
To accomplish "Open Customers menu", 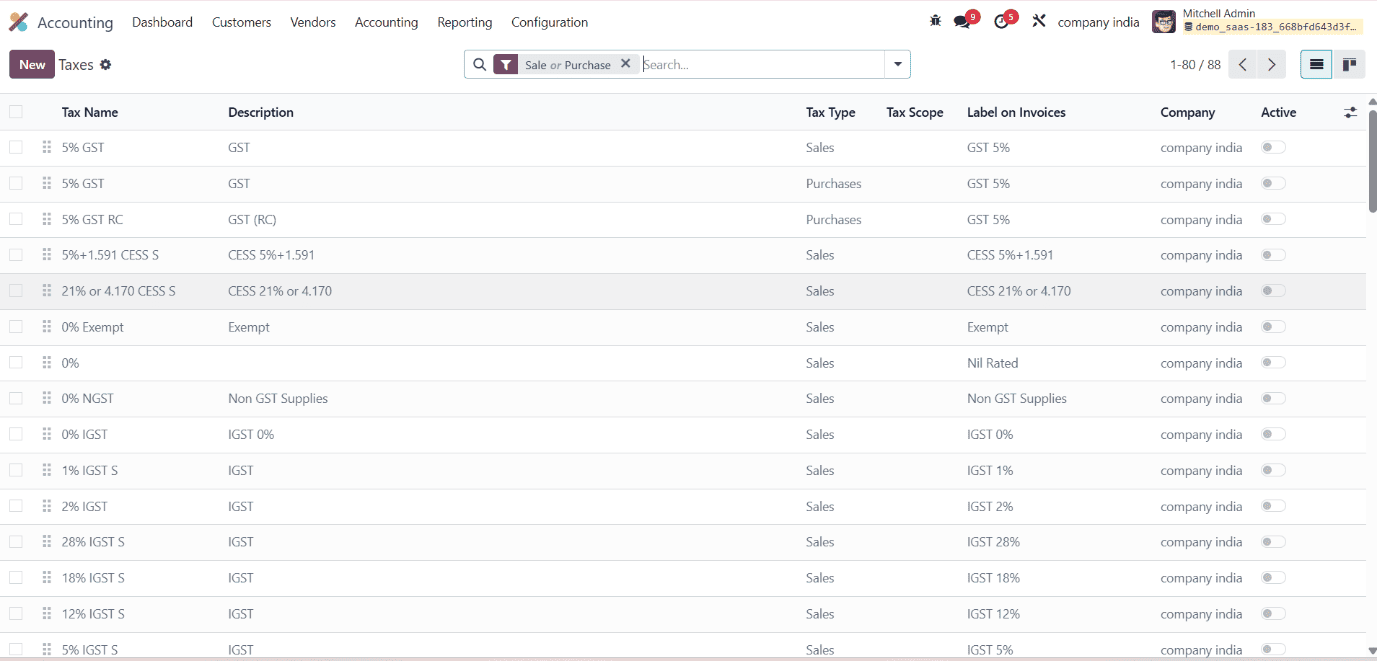I will pyautogui.click(x=241, y=22).
